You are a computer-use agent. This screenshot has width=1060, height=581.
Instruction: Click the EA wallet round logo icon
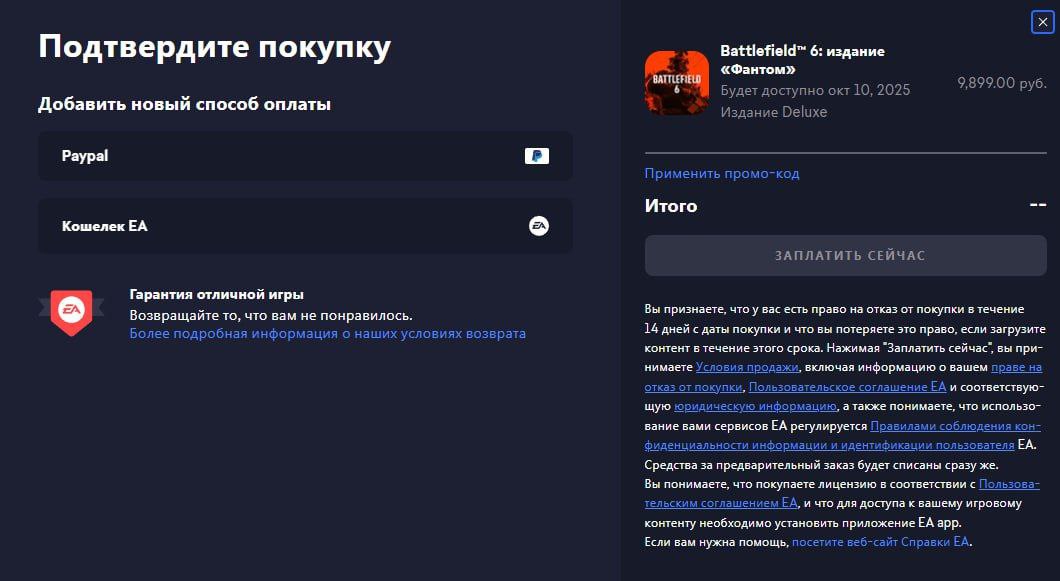pyautogui.click(x=538, y=226)
